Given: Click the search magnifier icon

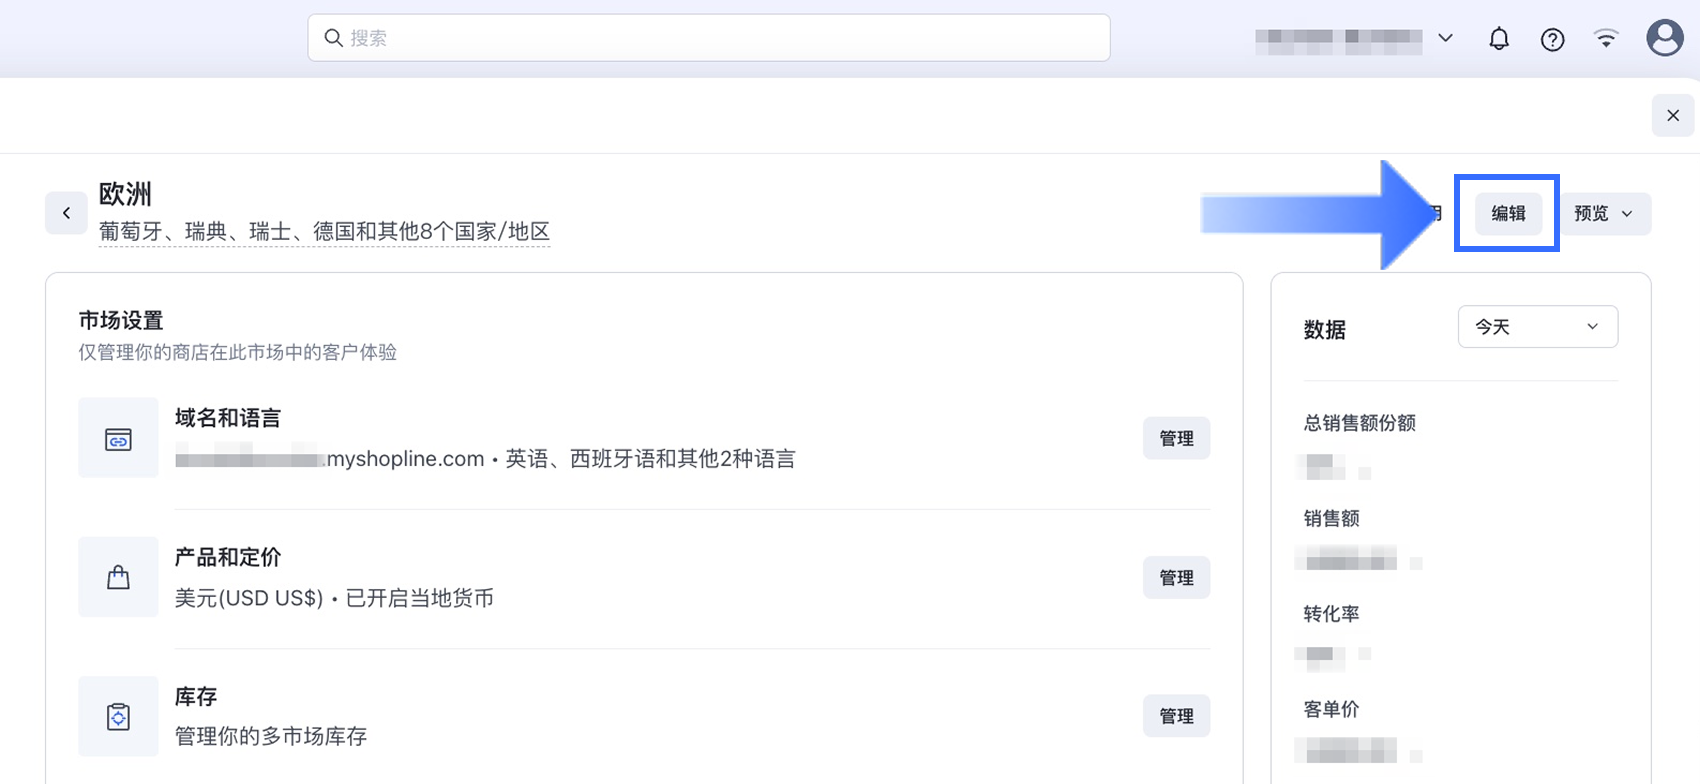Looking at the screenshot, I should click(x=333, y=37).
